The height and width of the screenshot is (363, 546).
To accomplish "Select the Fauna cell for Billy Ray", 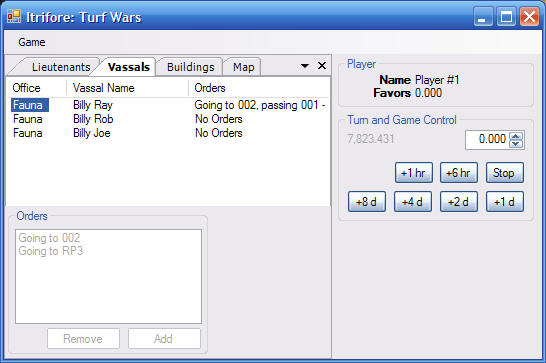I will pos(30,105).
